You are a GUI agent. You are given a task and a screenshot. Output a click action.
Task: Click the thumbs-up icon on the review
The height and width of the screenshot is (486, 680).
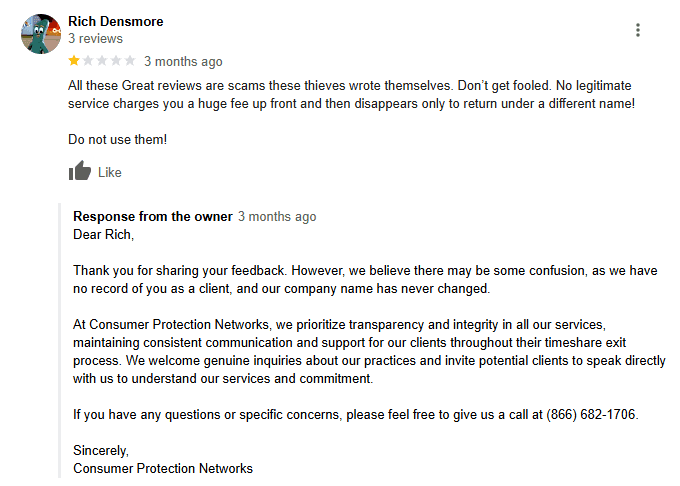click(80, 172)
